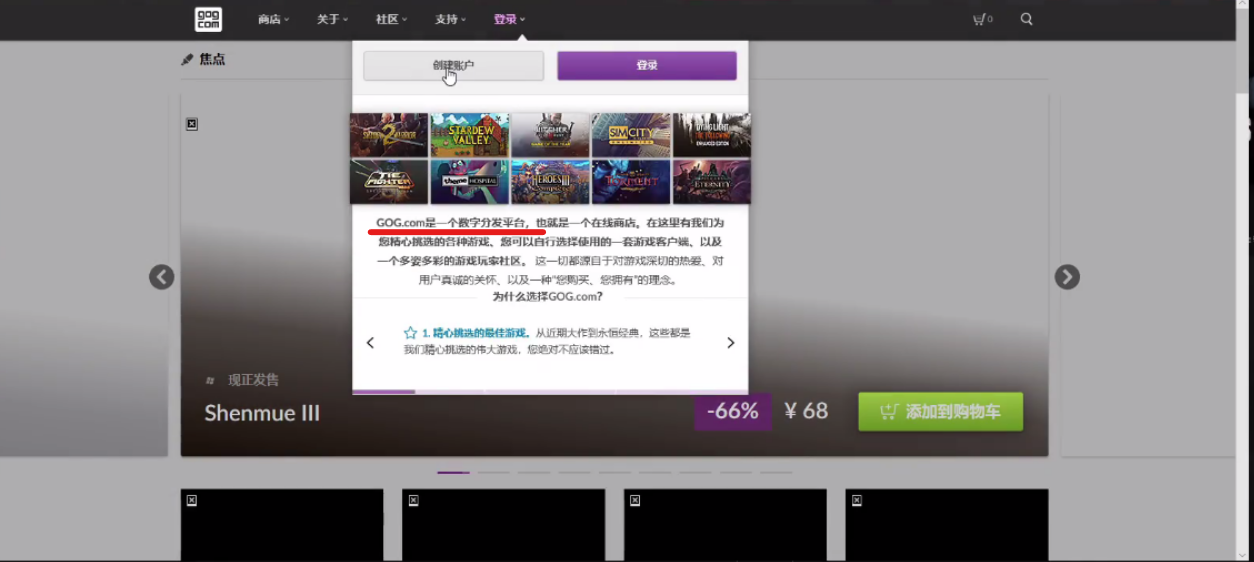1254x562 pixels.
Task: Click the search magnifier icon
Action: pos(1026,19)
